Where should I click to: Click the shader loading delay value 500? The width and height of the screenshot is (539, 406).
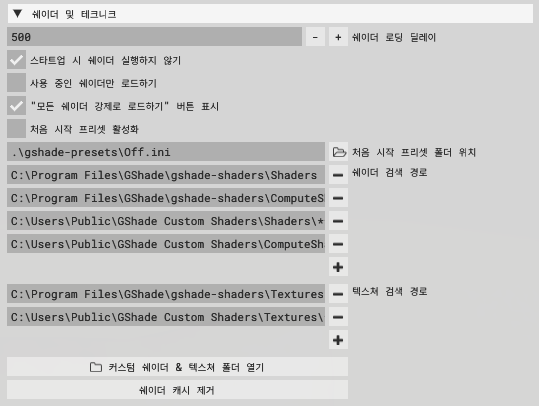pyautogui.click(x=154, y=37)
